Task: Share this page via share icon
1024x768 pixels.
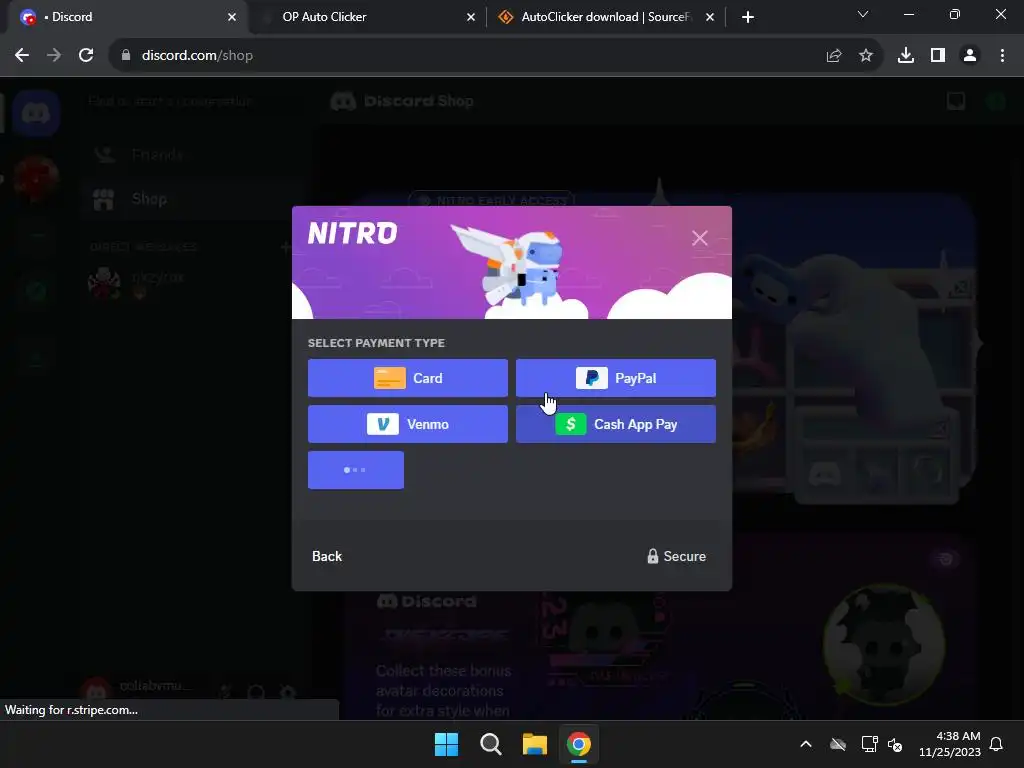Action: click(833, 56)
